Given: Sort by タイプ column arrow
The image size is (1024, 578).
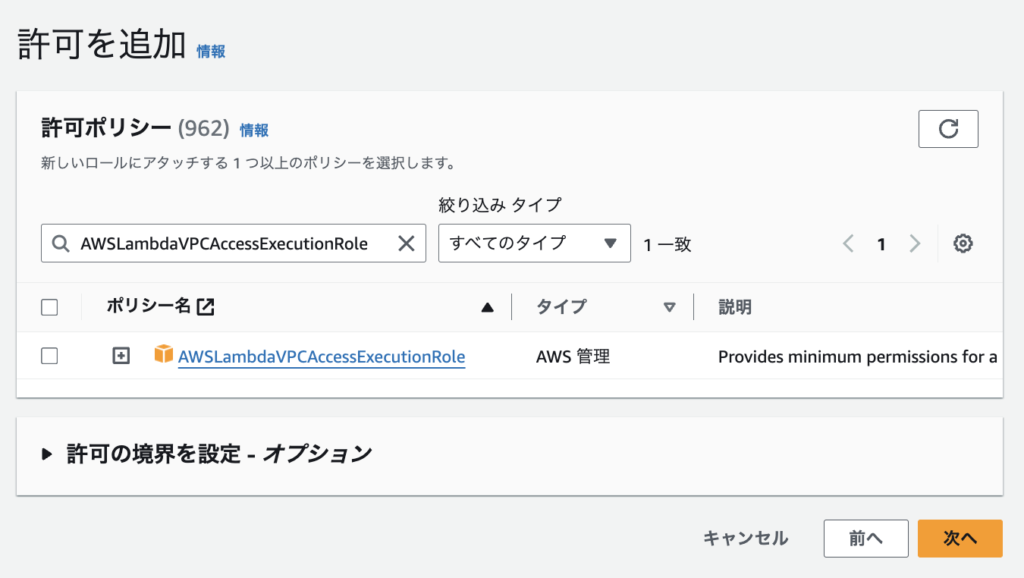Looking at the screenshot, I should (x=669, y=307).
